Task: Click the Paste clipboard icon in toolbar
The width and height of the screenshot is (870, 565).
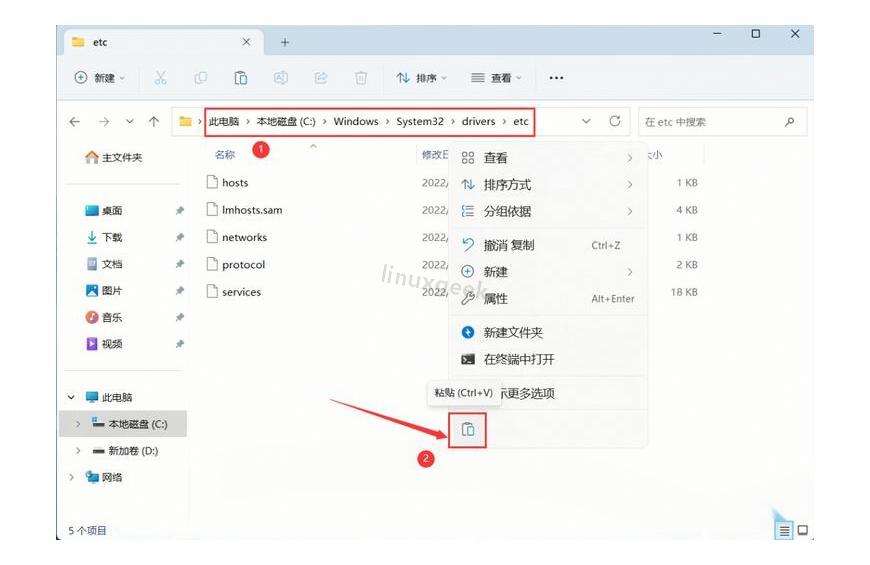Action: 241,78
